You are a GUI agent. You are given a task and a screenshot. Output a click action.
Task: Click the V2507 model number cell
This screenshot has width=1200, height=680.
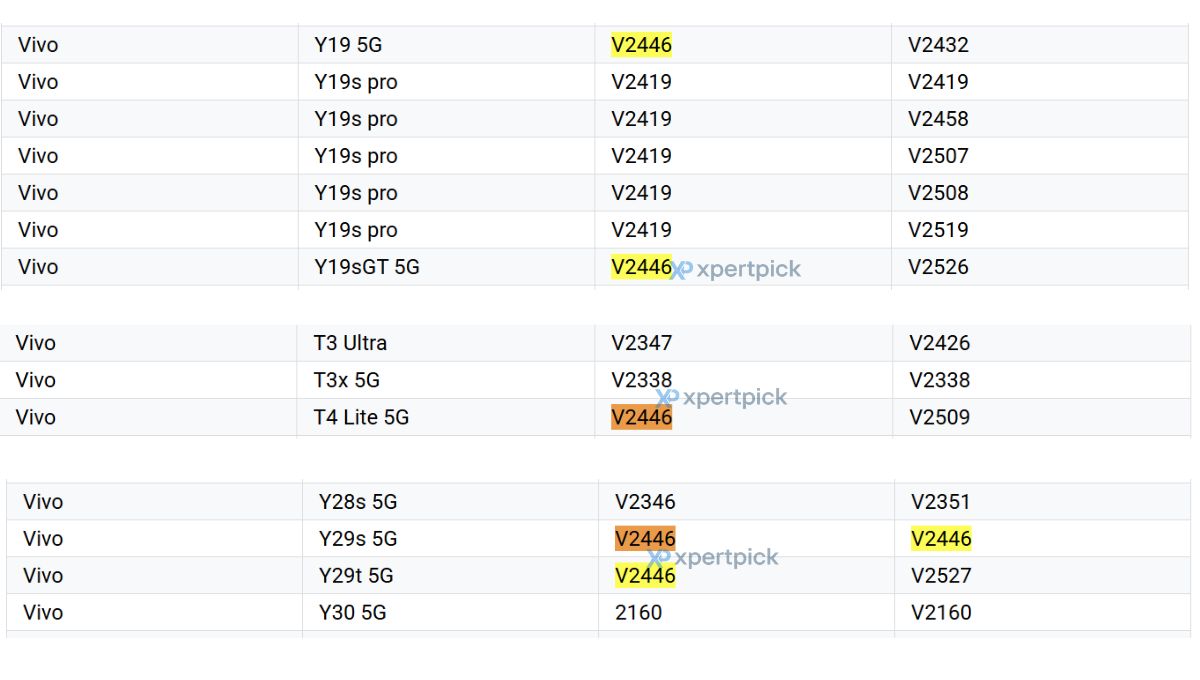938,156
